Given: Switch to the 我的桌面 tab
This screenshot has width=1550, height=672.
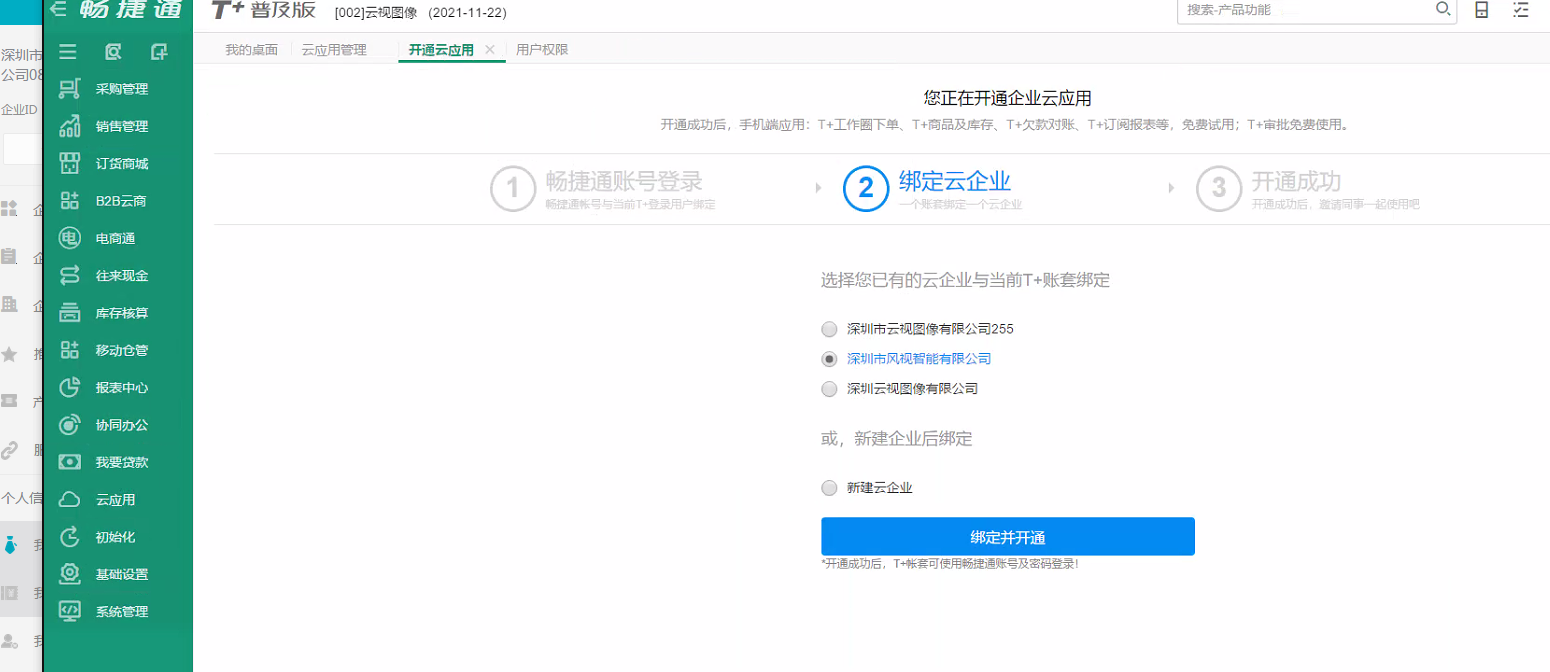Looking at the screenshot, I should pos(251,49).
